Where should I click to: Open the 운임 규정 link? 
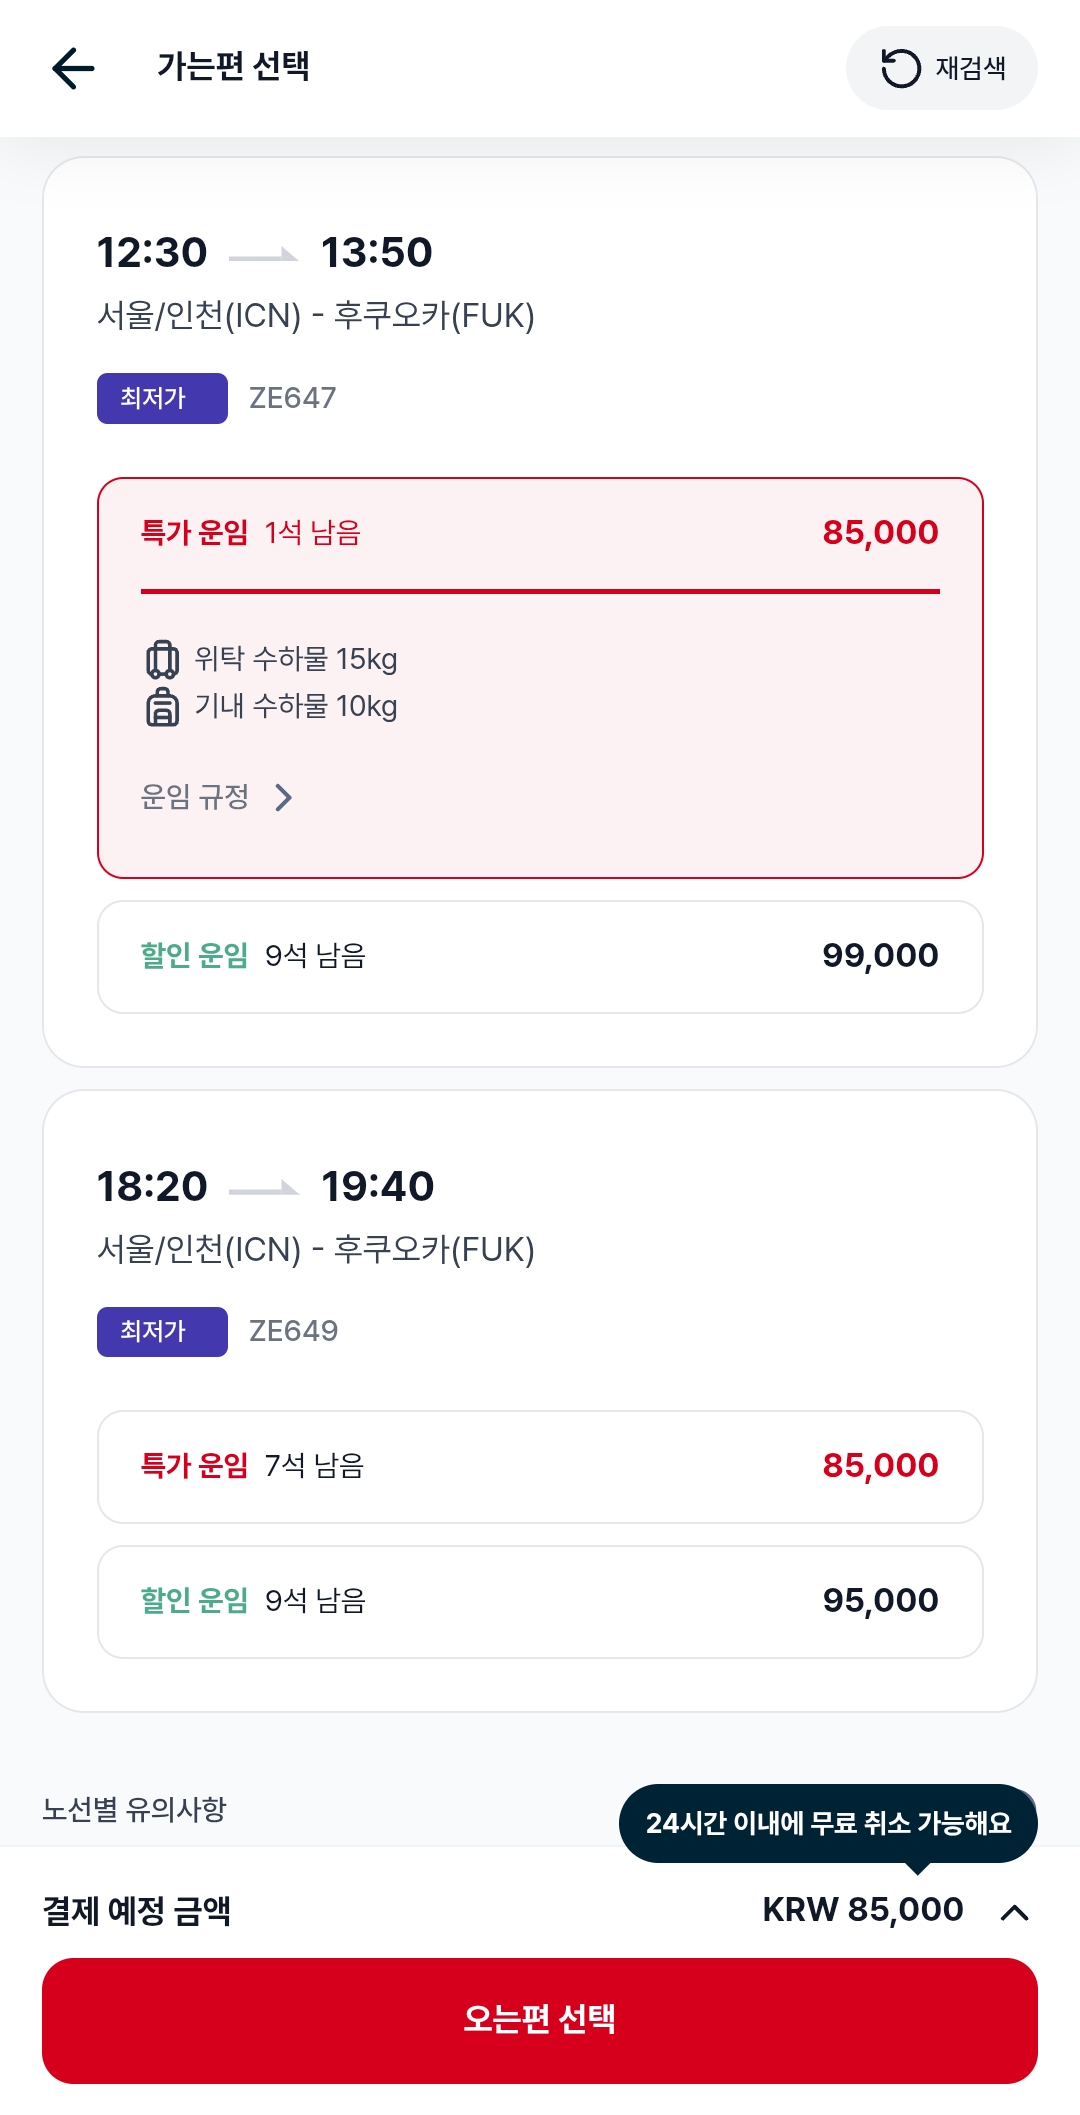[195, 797]
